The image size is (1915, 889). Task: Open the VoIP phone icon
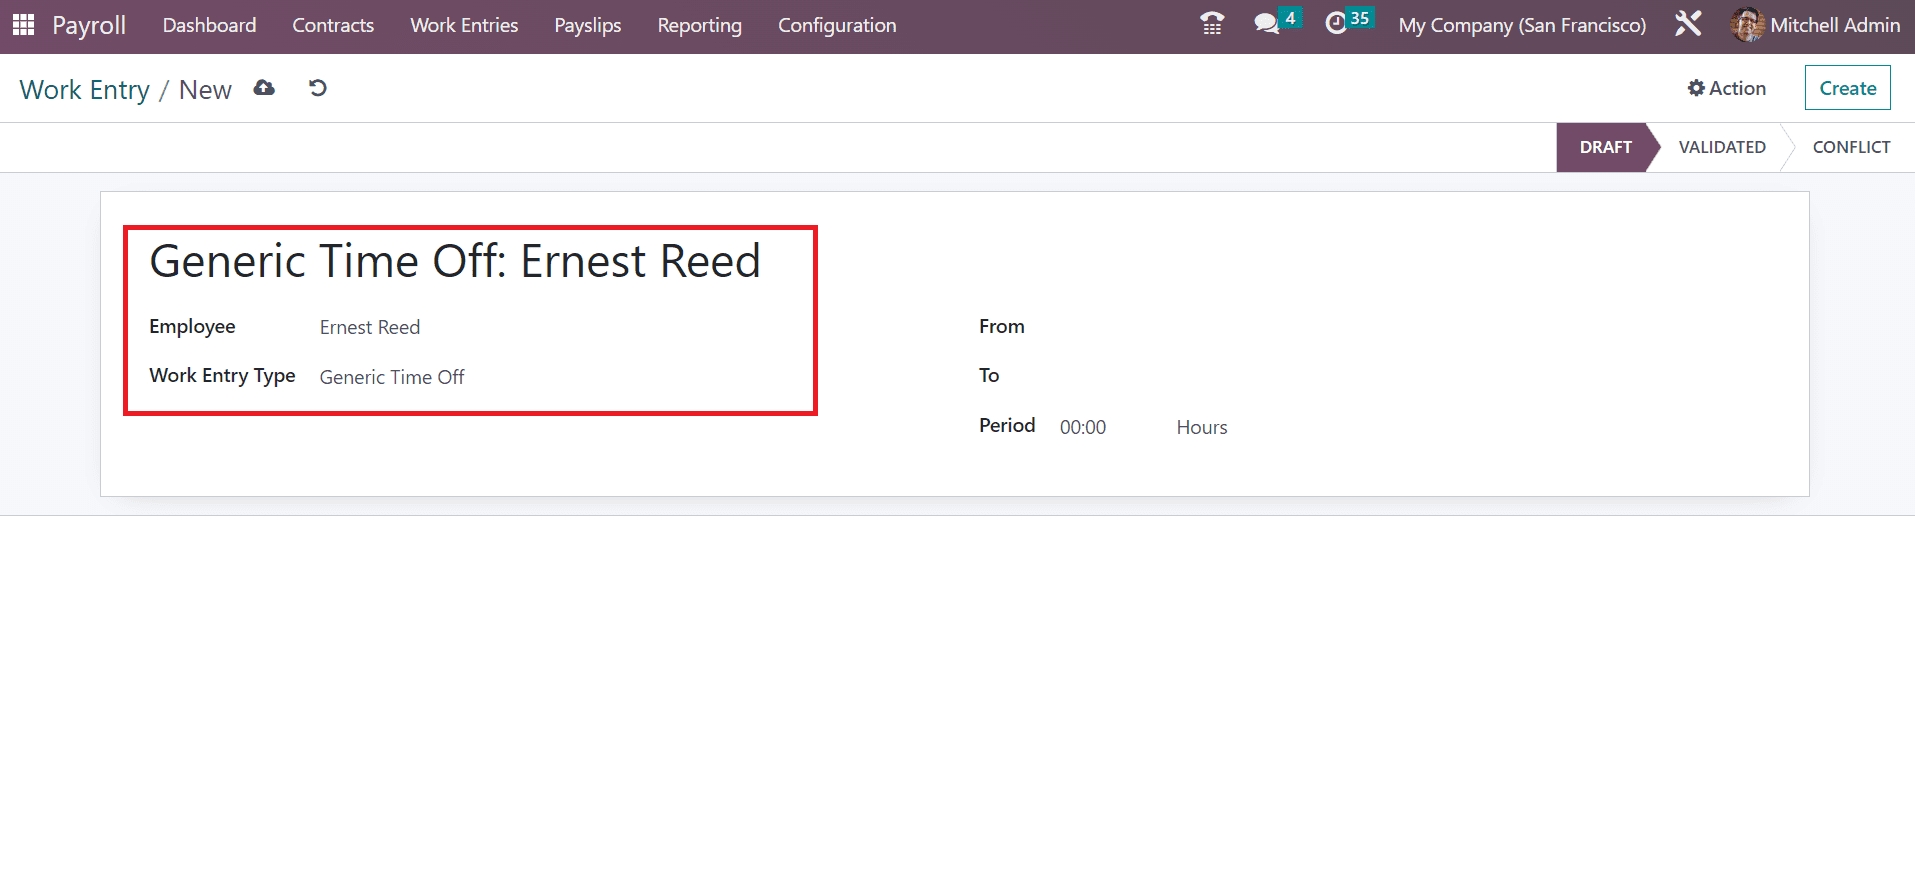(1211, 24)
